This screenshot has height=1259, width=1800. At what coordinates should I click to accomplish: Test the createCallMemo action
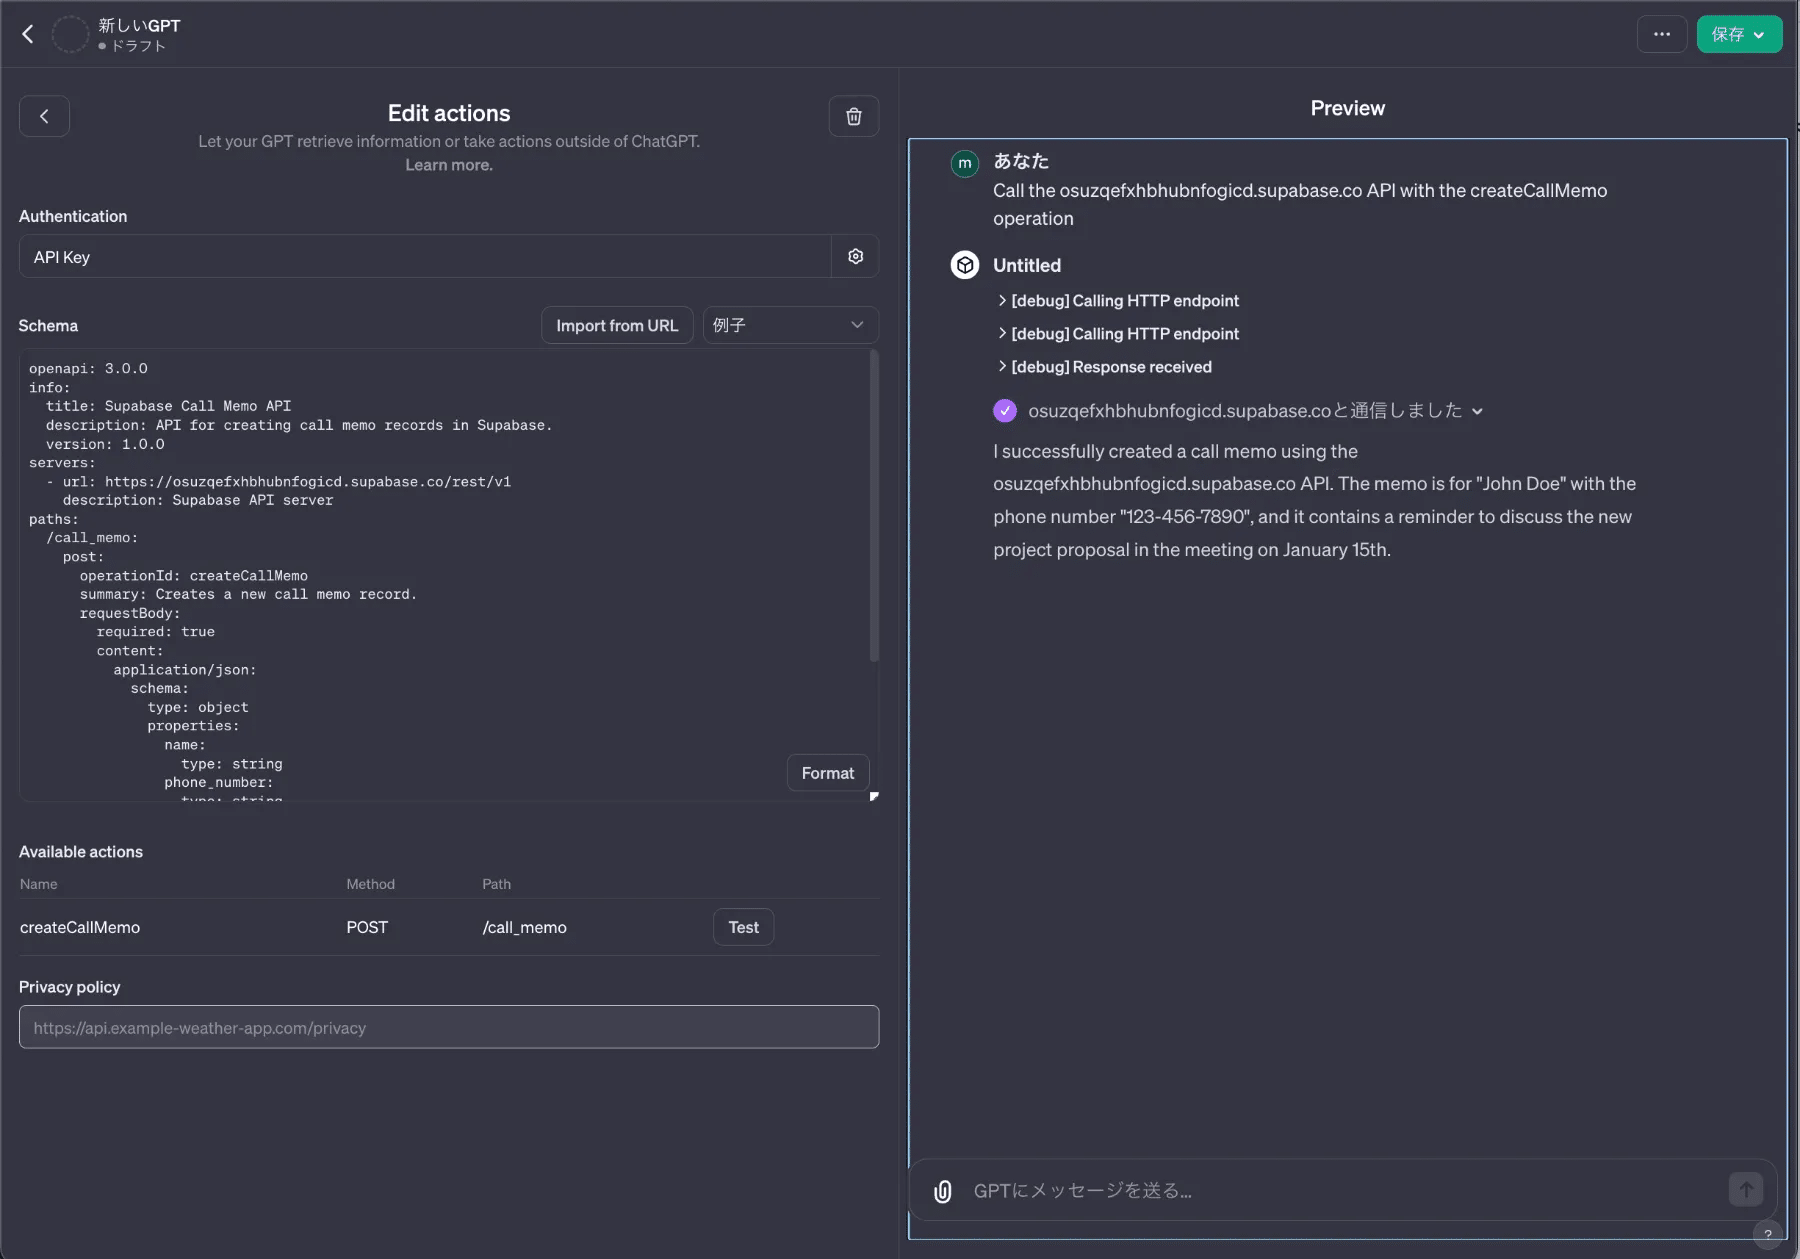point(743,927)
